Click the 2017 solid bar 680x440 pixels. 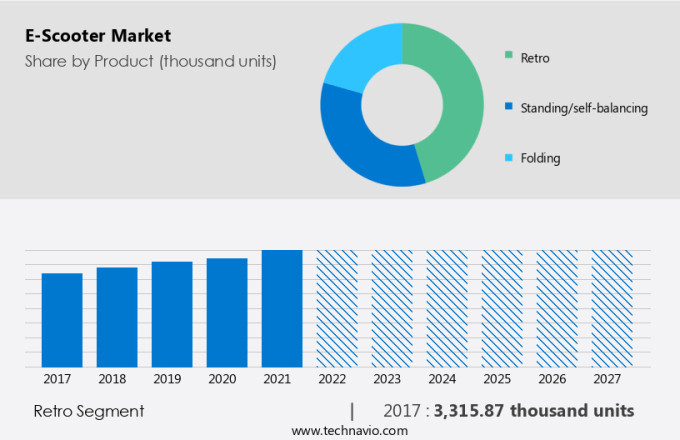click(x=62, y=320)
